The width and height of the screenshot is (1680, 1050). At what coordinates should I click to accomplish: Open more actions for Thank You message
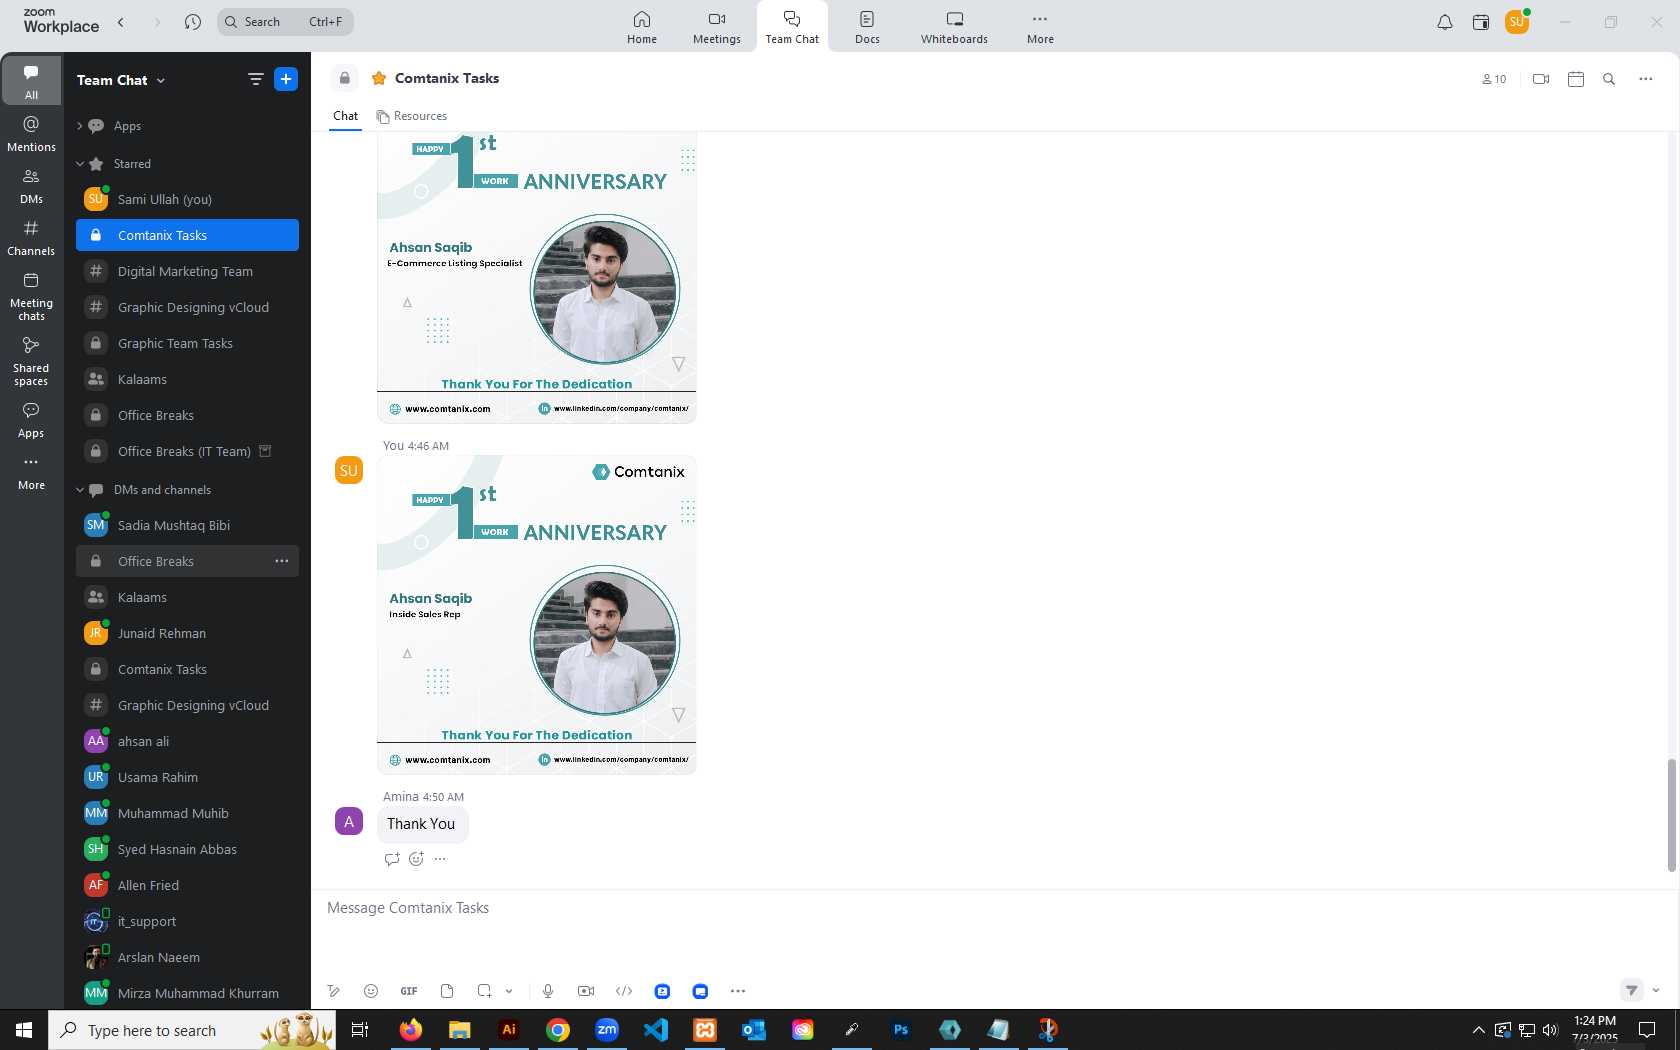tap(440, 859)
